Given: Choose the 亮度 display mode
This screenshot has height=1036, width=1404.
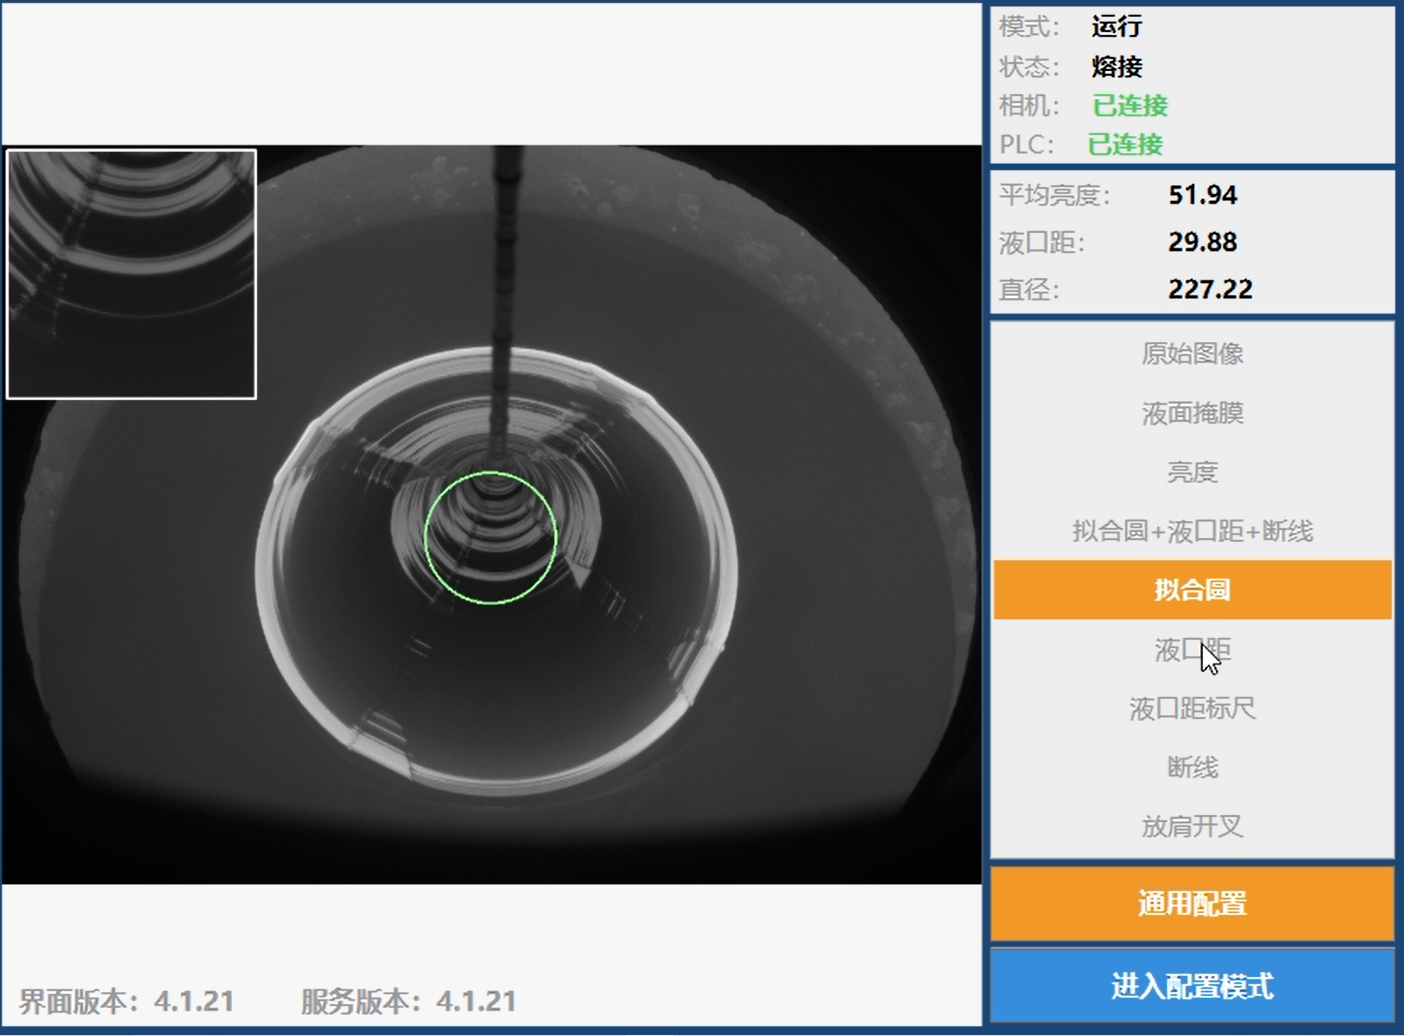Looking at the screenshot, I should (1192, 472).
